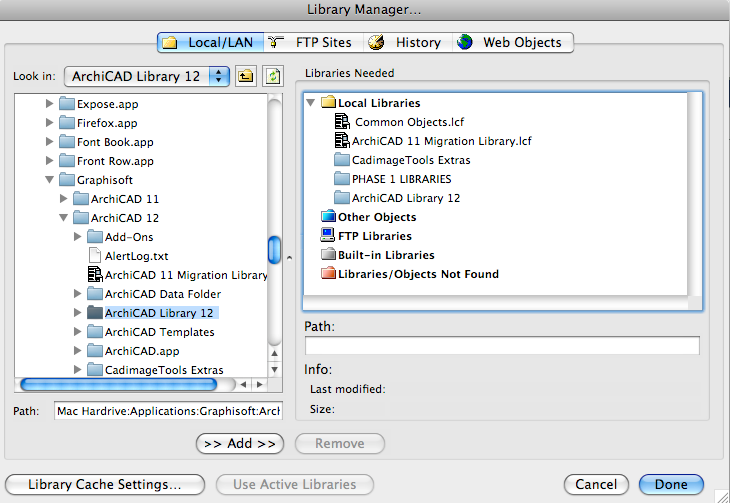The image size is (730, 503).
Task: Open the History tab
Action: pos(408,42)
